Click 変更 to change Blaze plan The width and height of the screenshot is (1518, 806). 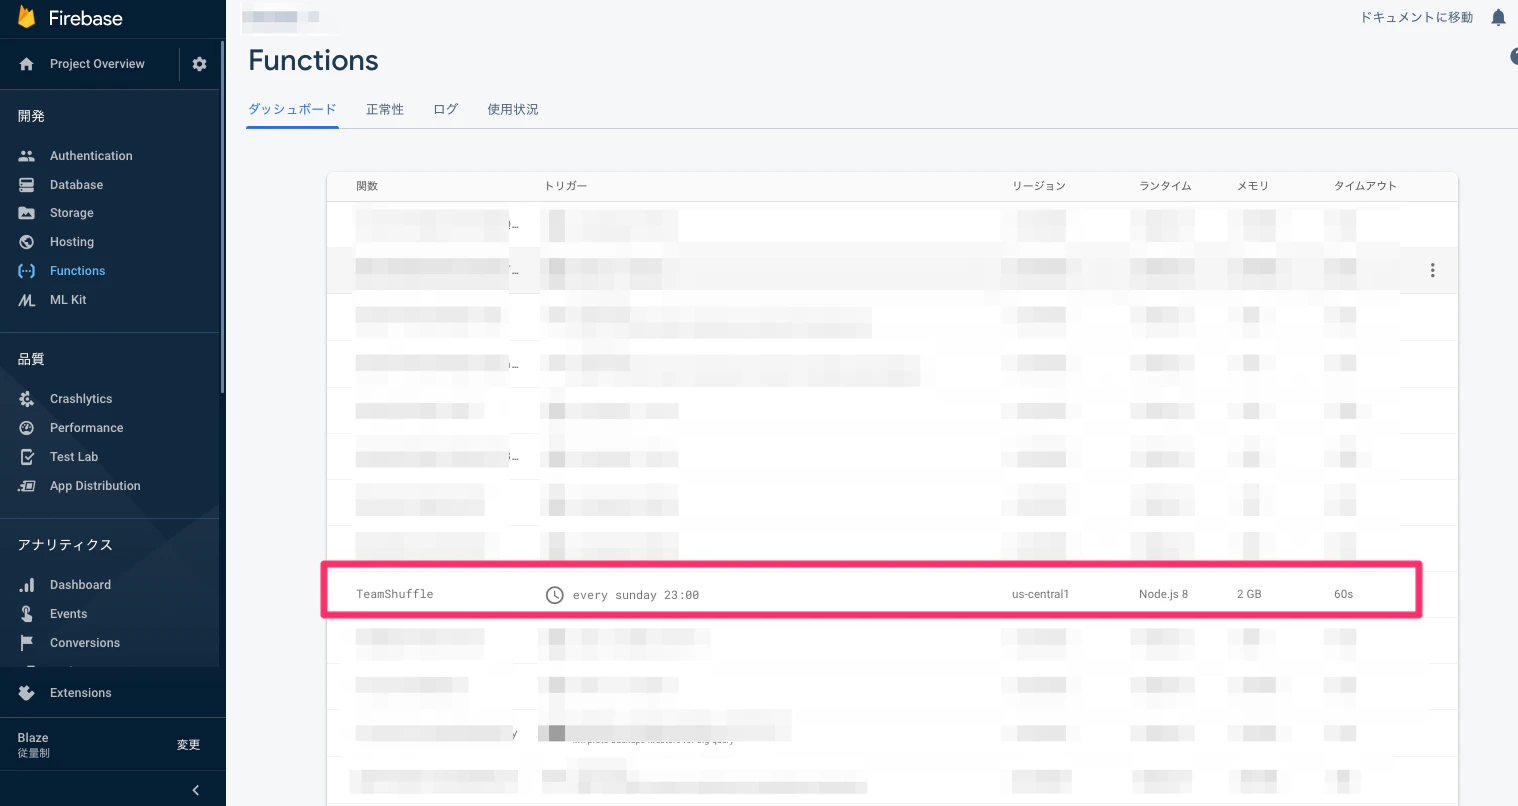tap(189, 745)
